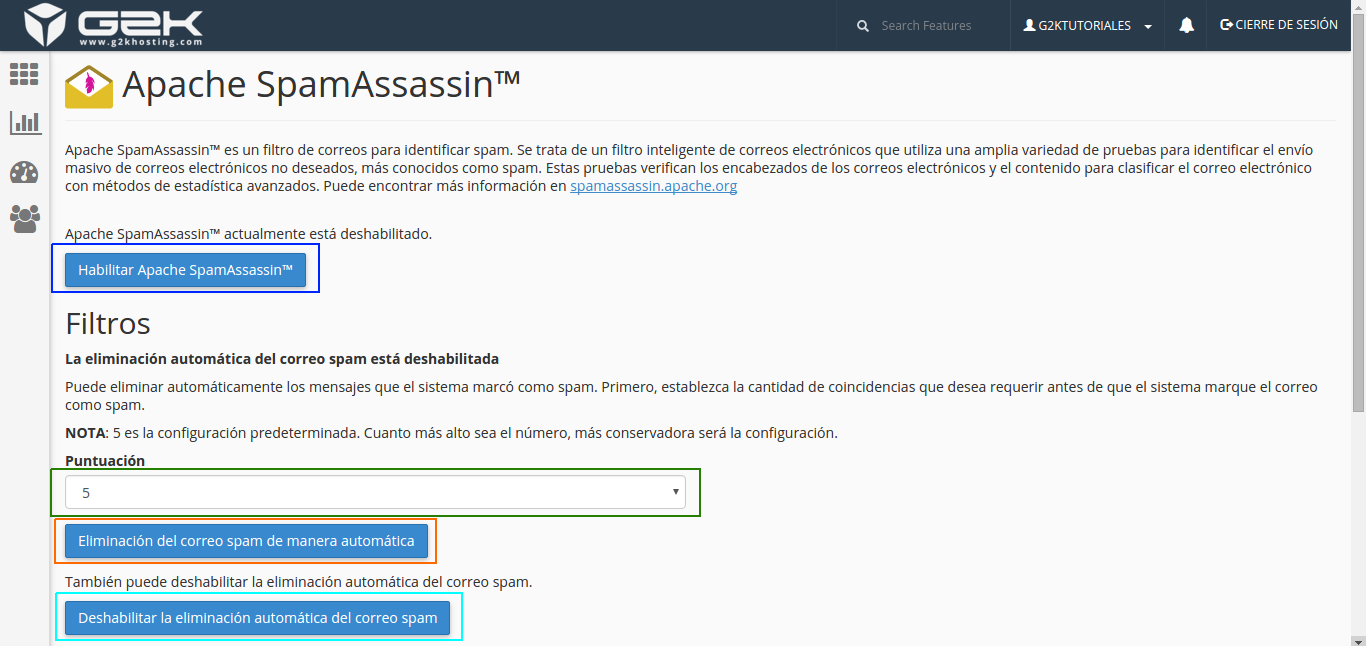Open user manager people icon in sidebar
The image size is (1366, 646).
tap(25, 218)
